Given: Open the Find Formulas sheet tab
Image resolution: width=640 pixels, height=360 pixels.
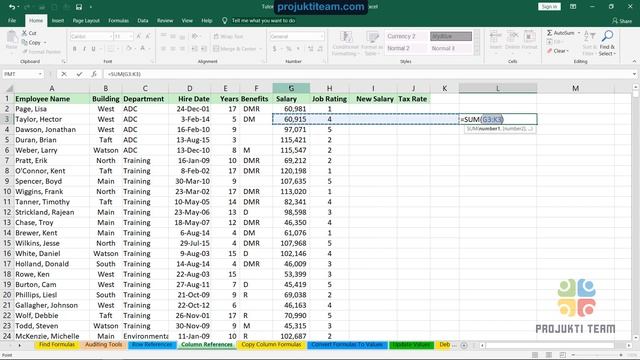Looking at the screenshot, I should (x=57, y=345).
